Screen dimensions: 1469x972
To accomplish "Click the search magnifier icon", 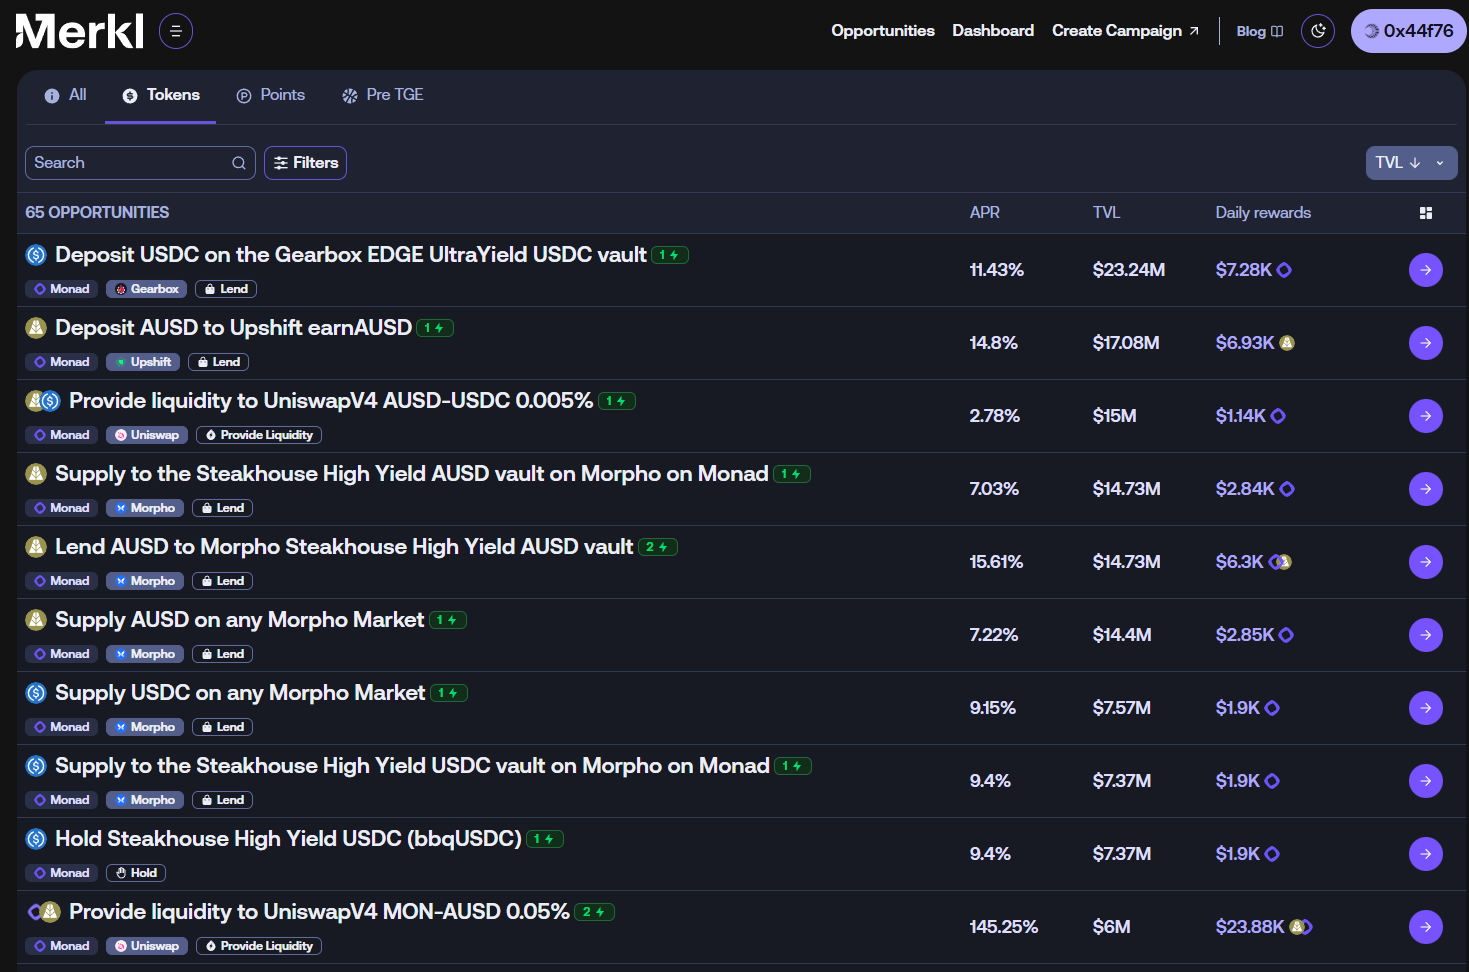I will click(x=239, y=163).
